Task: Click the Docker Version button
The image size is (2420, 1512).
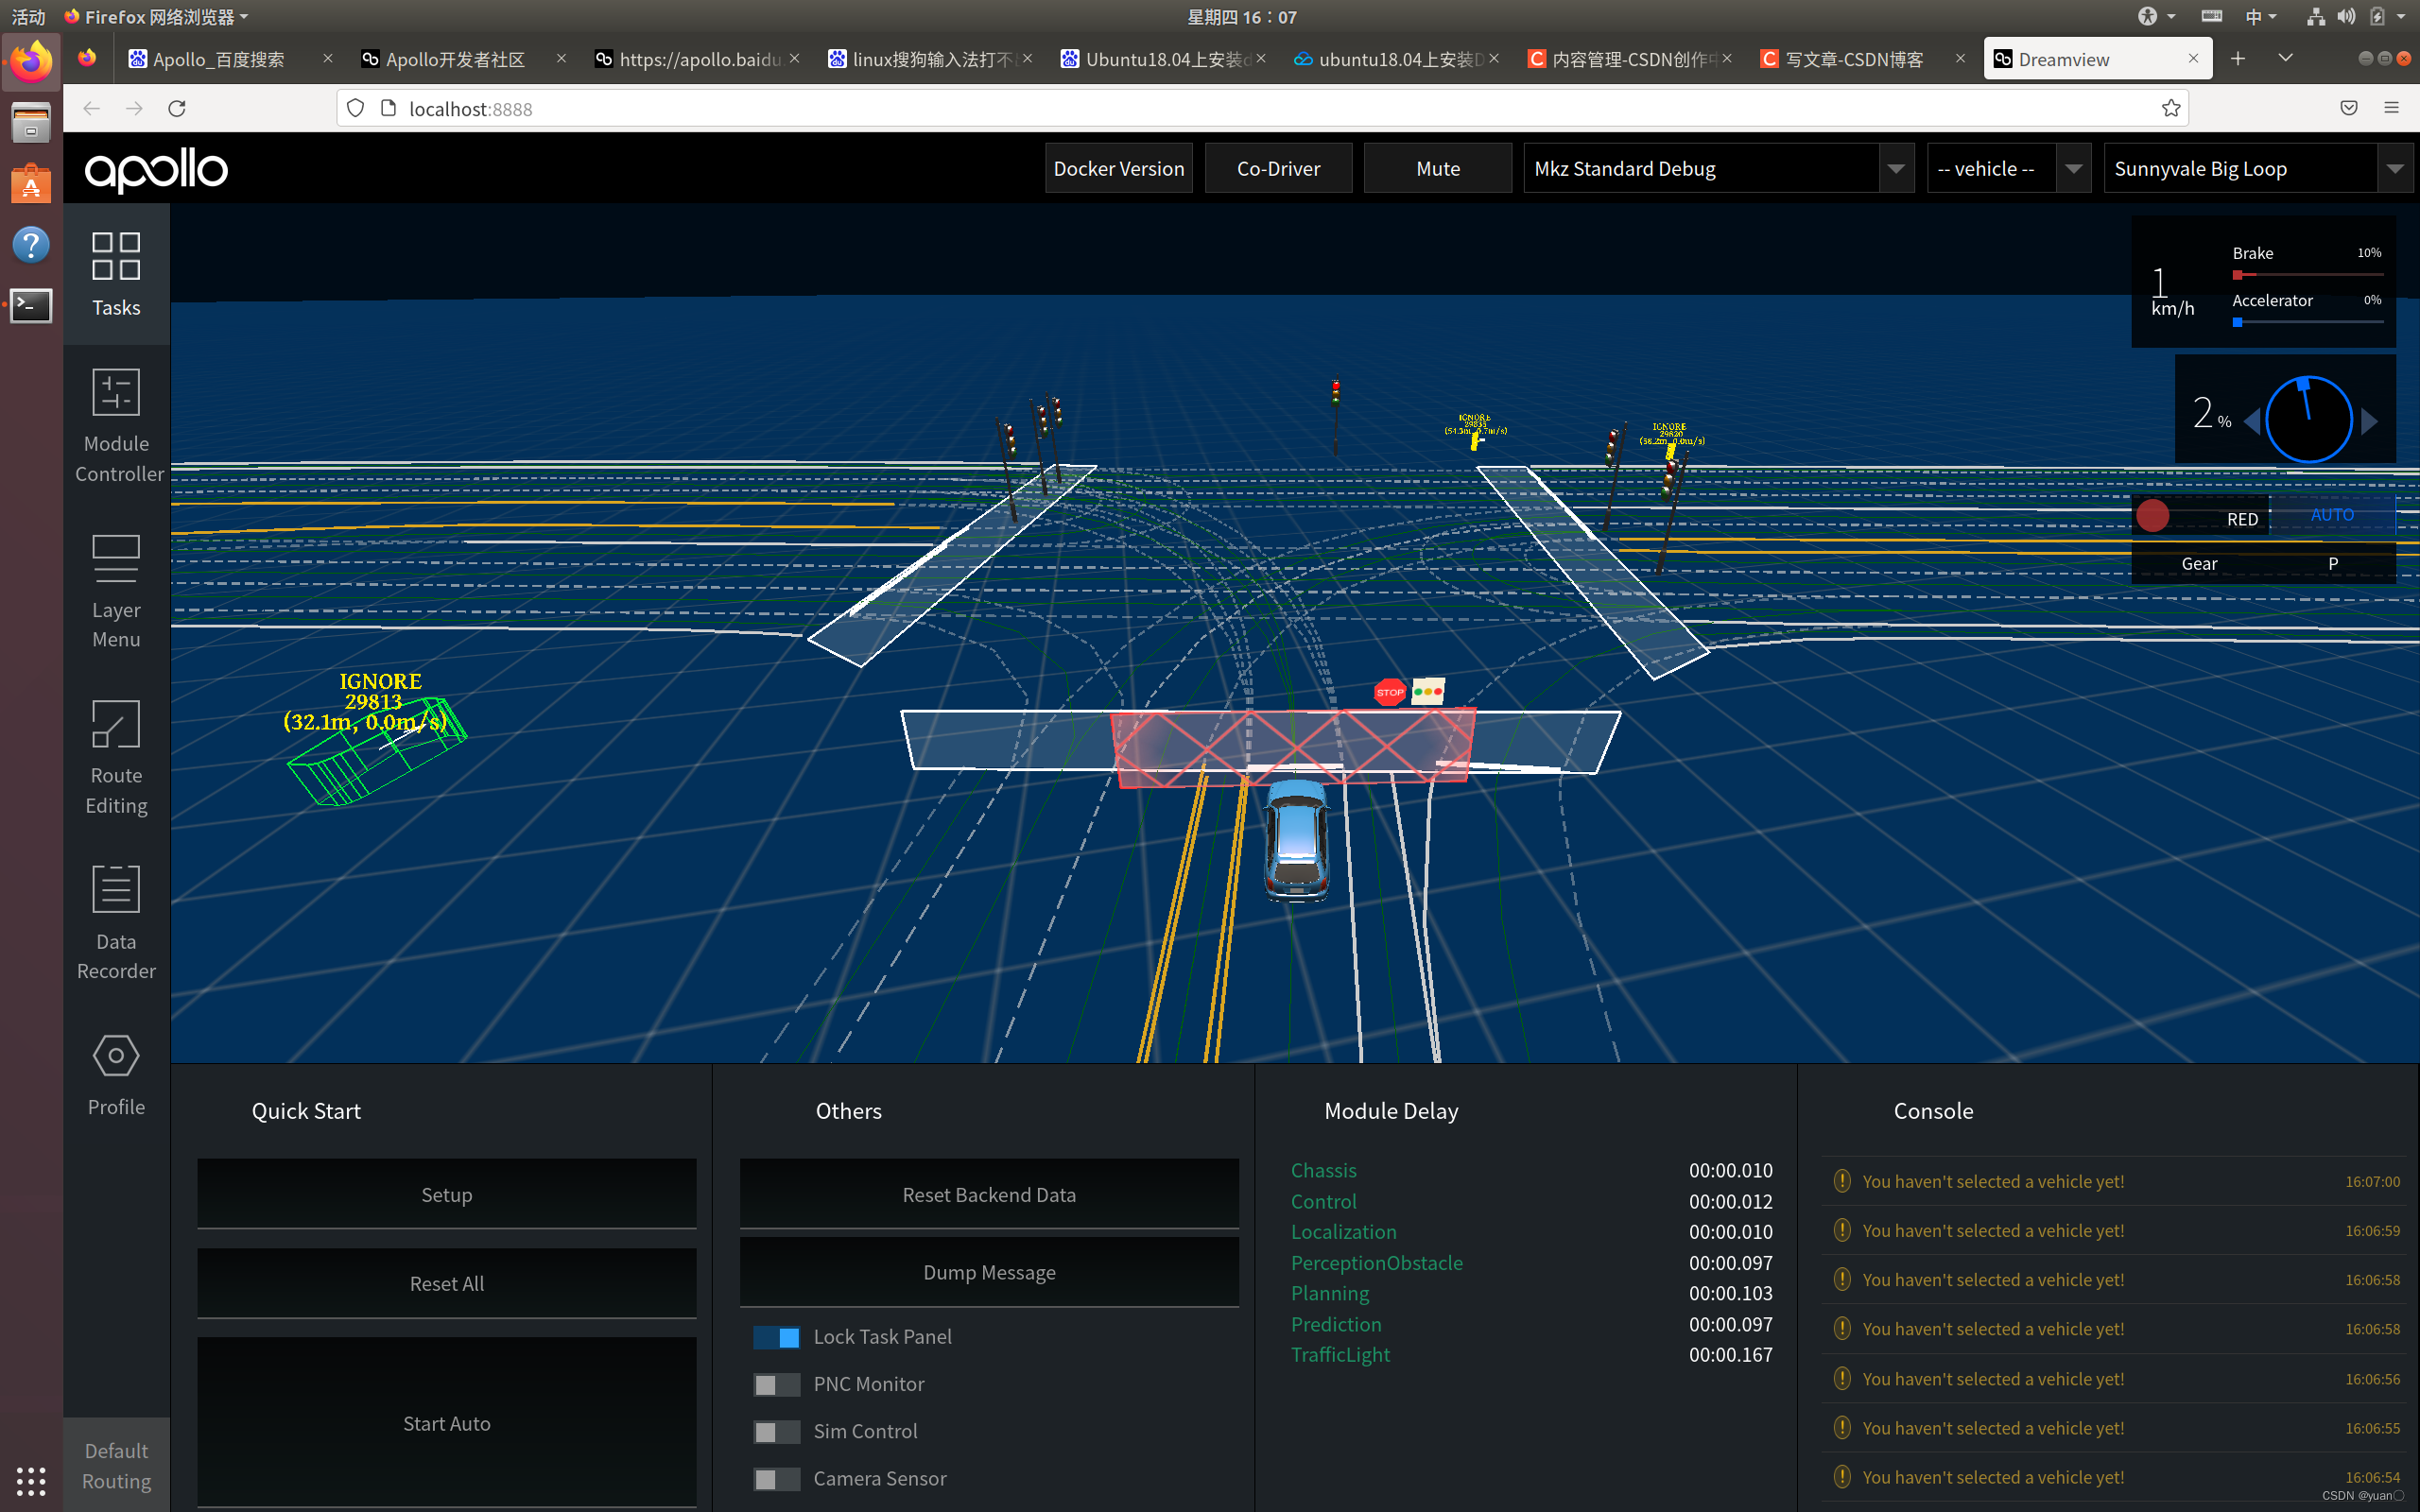Action: (1119, 169)
